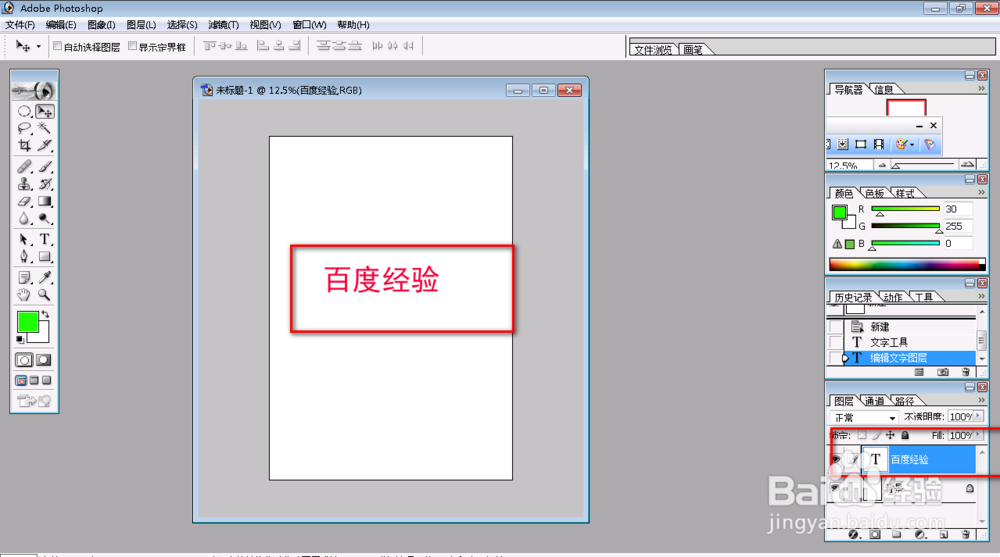Open the palette icon dropdown arrow
Screen dimensions: 1000x557
(x=912, y=145)
